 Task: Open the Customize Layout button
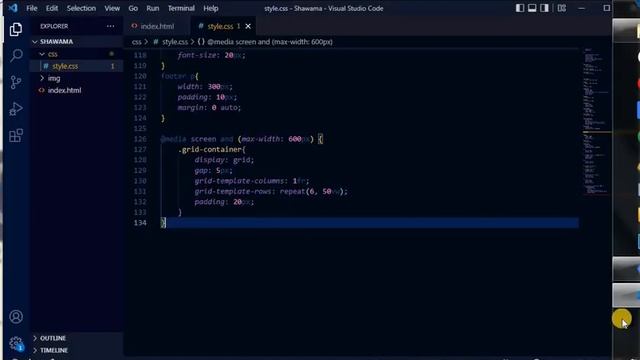point(562,8)
